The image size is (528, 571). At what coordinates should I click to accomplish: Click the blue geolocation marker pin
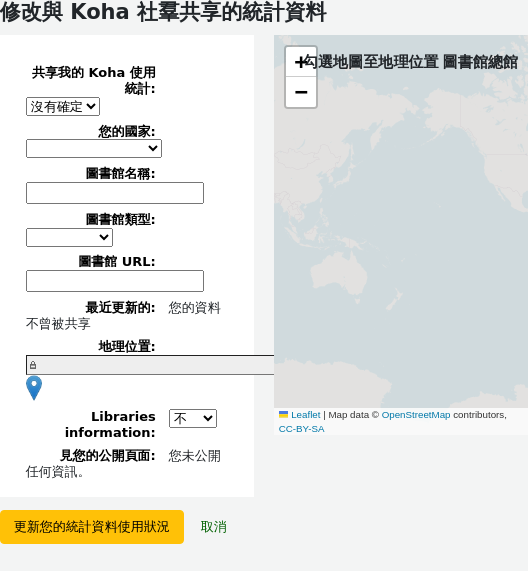pos(34,389)
